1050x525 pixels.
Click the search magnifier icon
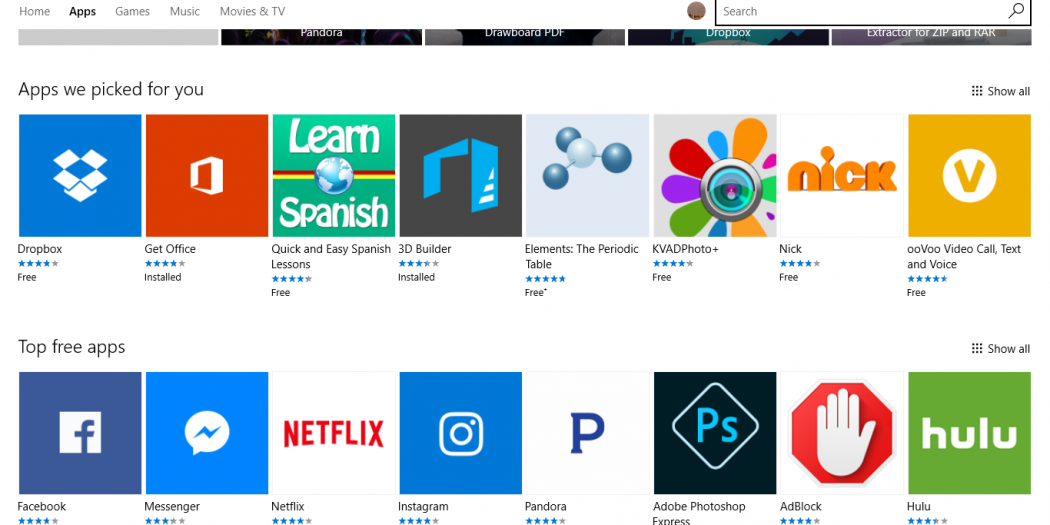(x=1016, y=11)
